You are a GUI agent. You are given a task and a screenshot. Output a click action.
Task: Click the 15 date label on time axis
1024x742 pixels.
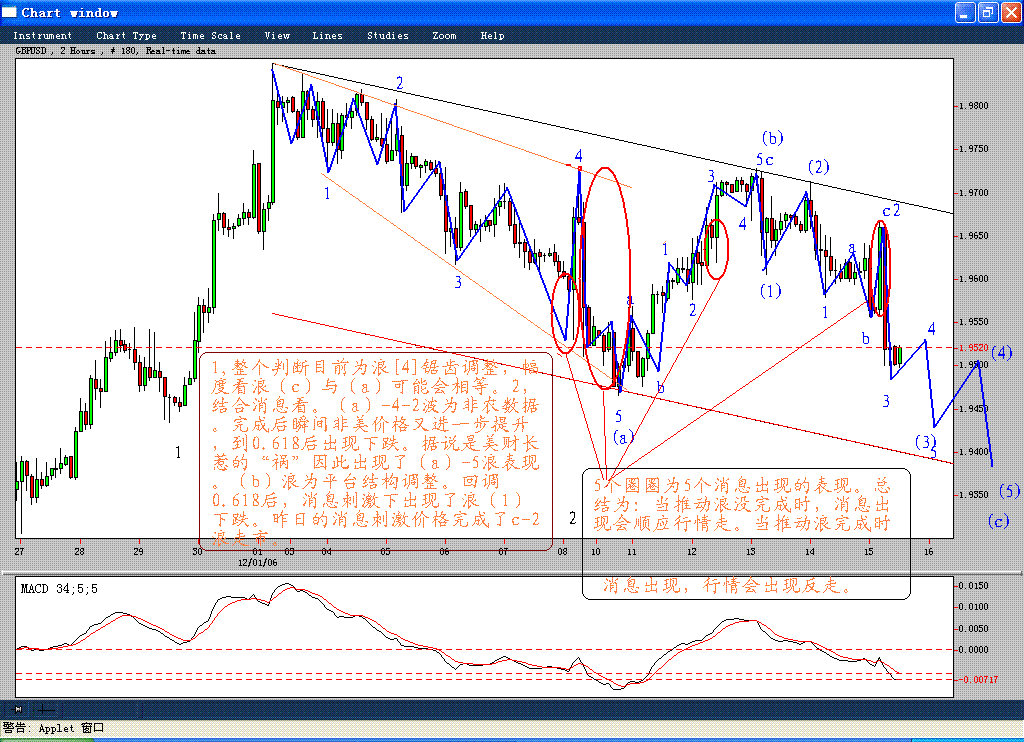coord(869,551)
